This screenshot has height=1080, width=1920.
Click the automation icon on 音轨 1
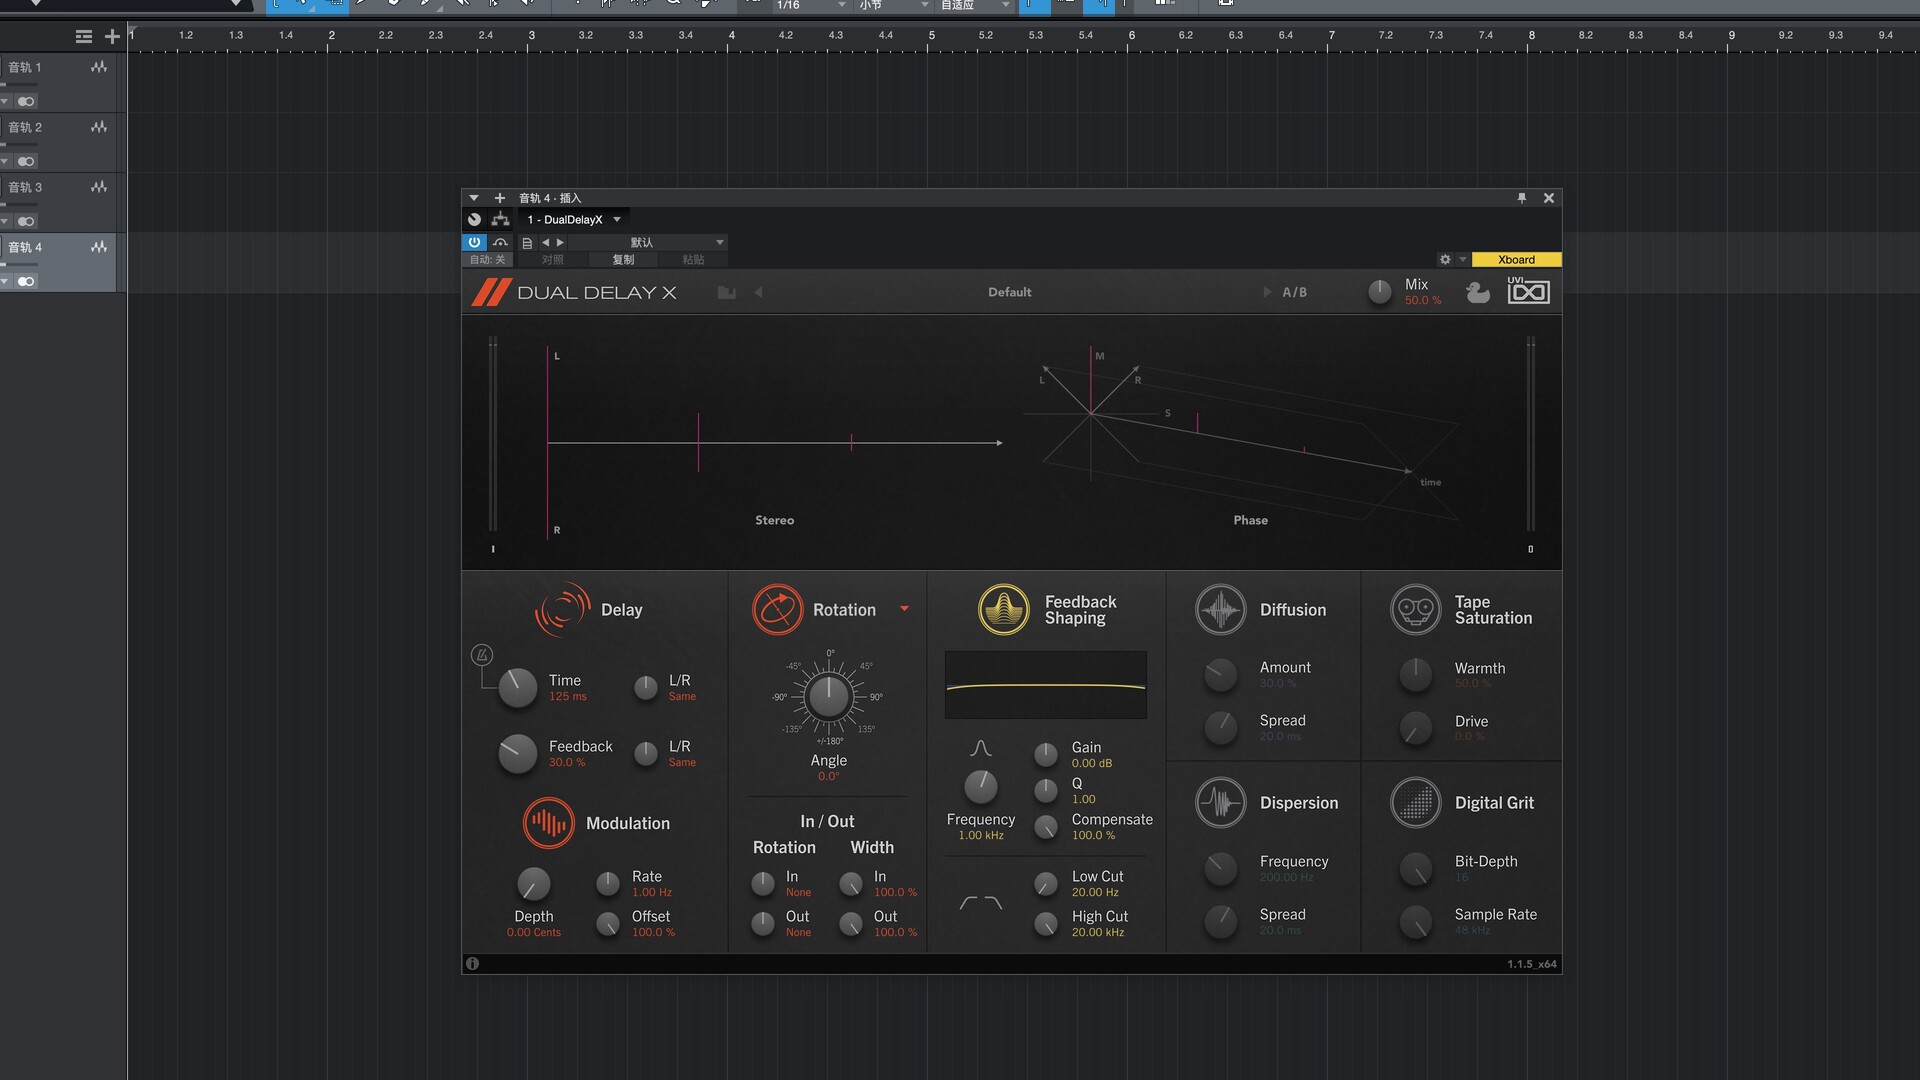pos(99,67)
